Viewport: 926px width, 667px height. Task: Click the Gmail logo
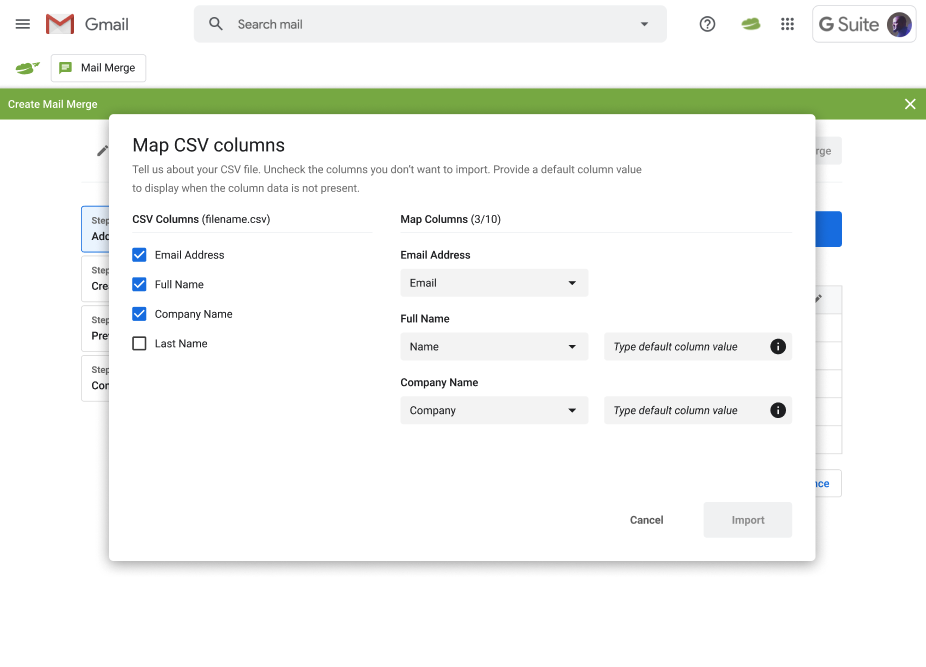click(87, 24)
